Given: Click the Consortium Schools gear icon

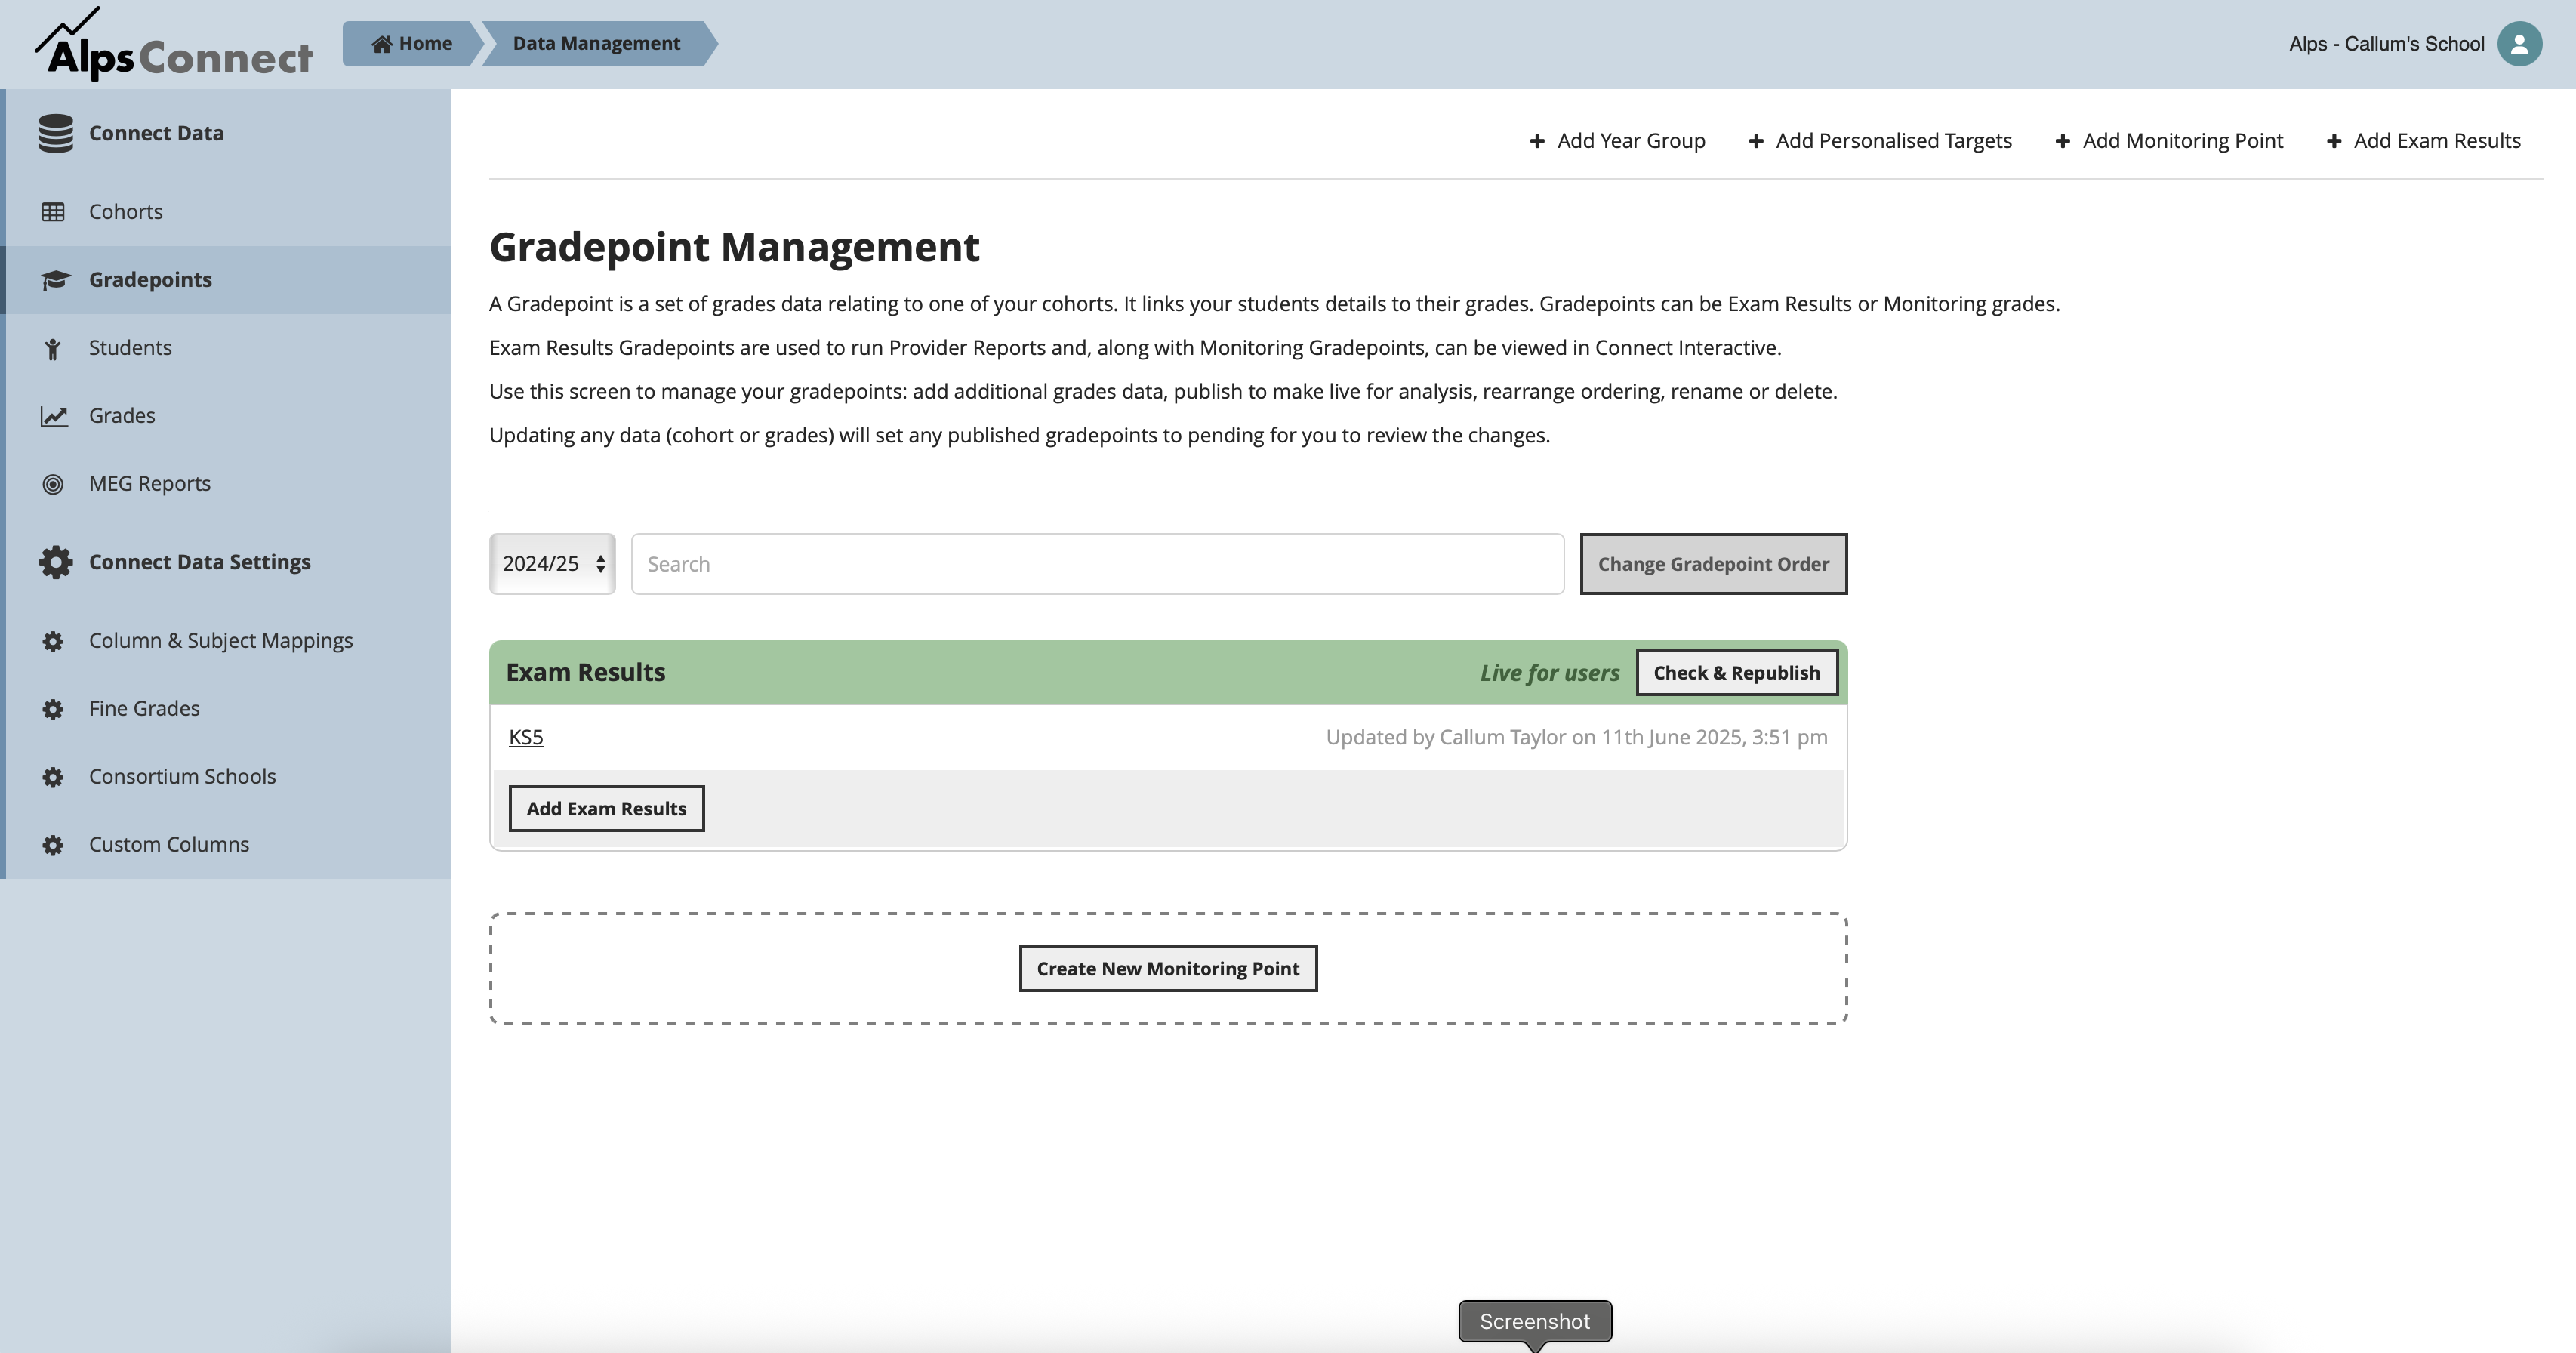Looking at the screenshot, I should [53, 777].
